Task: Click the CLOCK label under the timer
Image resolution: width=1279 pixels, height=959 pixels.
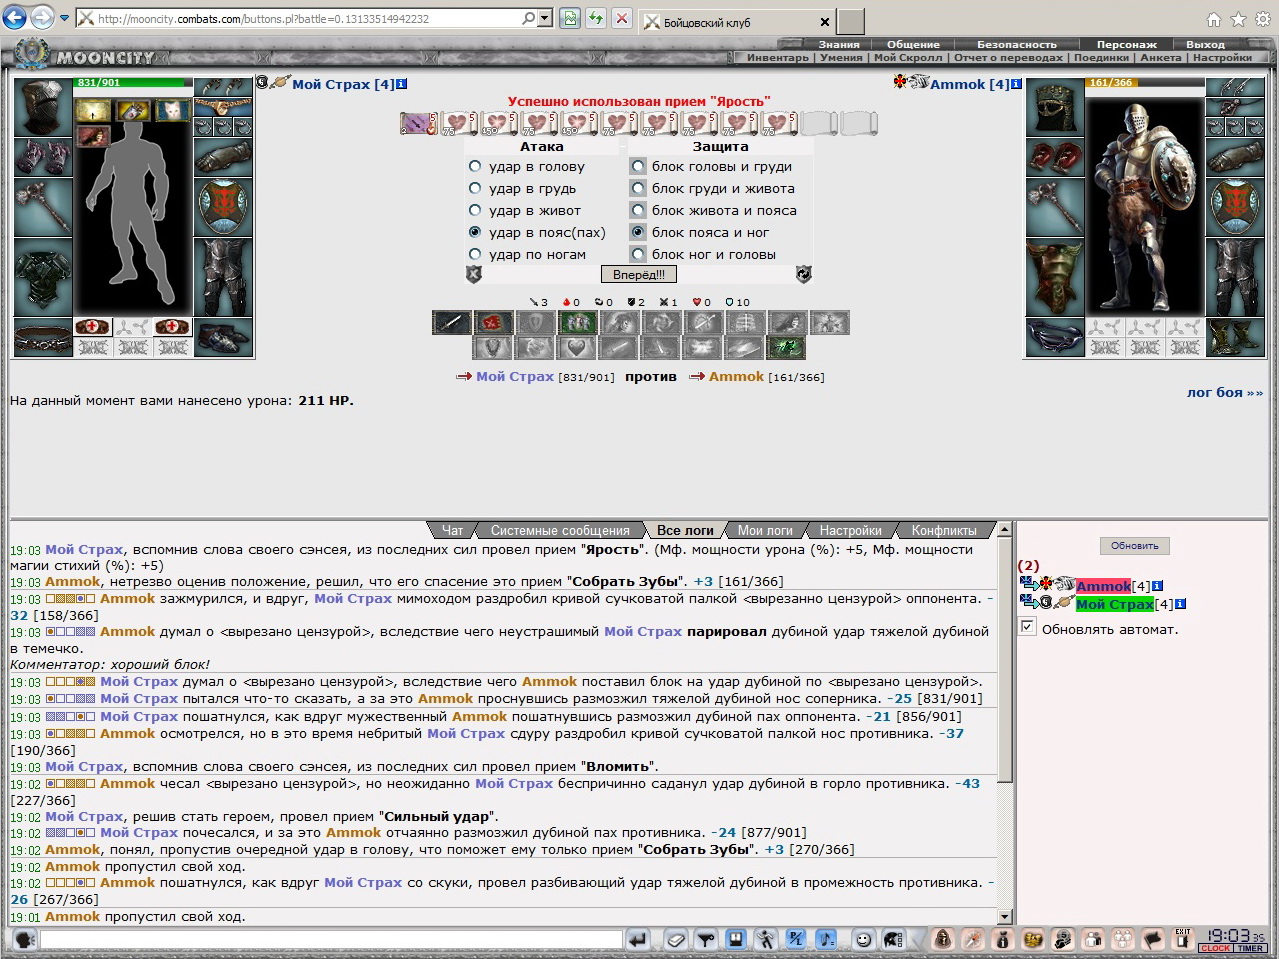Action: click(1216, 948)
